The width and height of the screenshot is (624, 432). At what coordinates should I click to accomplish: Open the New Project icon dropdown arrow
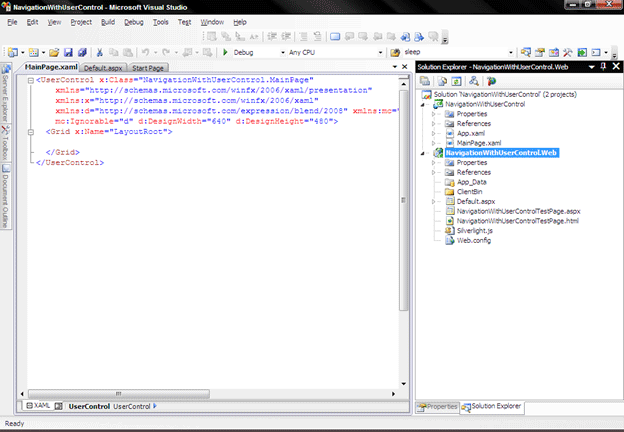coord(23,53)
